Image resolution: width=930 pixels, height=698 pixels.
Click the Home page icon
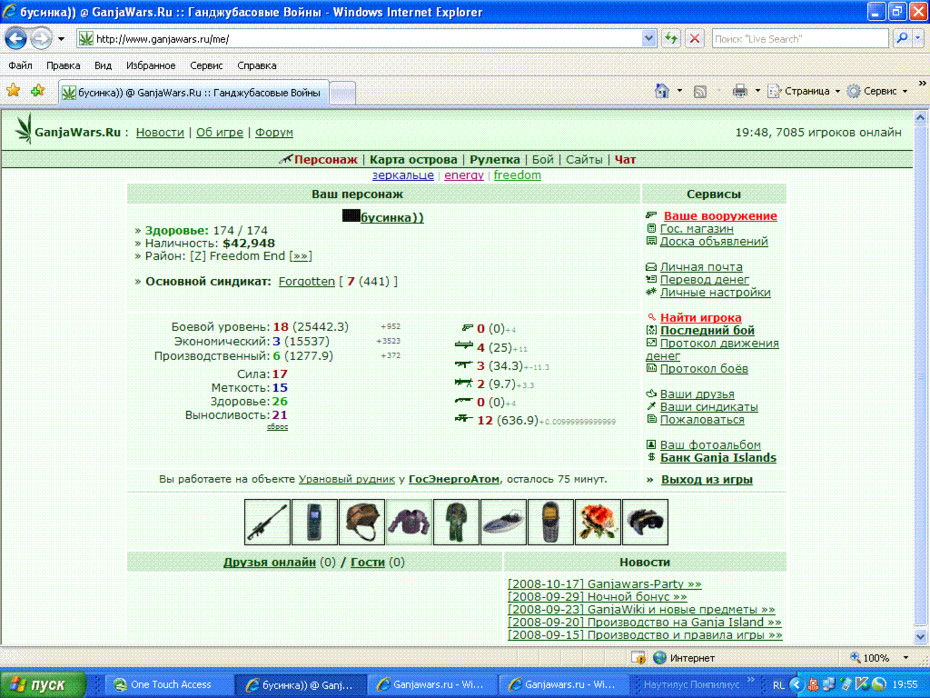[x=662, y=91]
